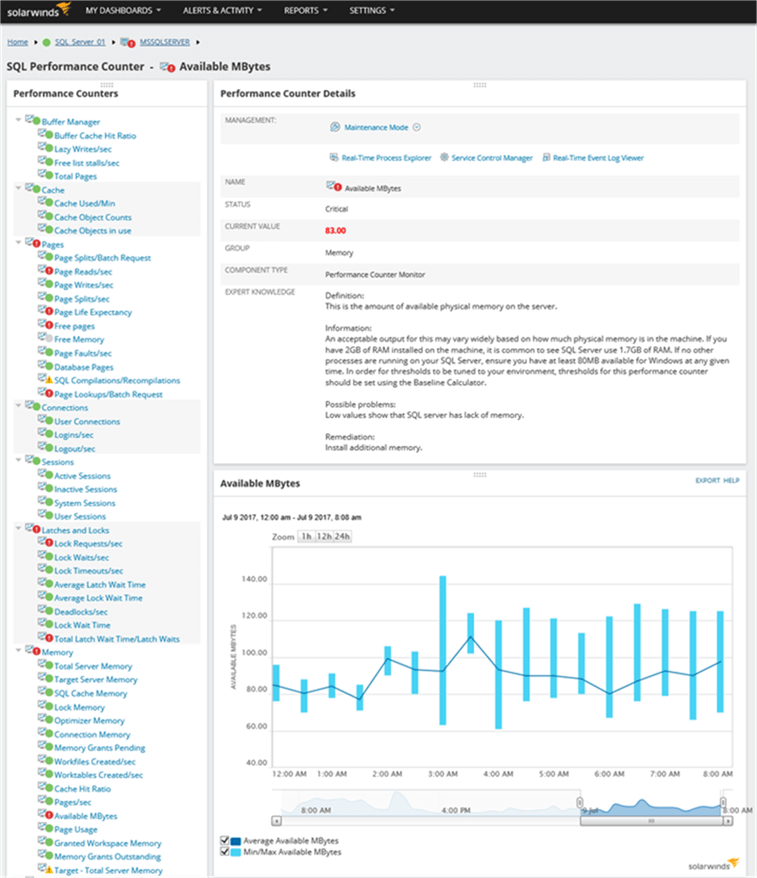Screen dimensions: 757x878
Task: Open the Alerts & Activity menu
Action: [x=222, y=11]
